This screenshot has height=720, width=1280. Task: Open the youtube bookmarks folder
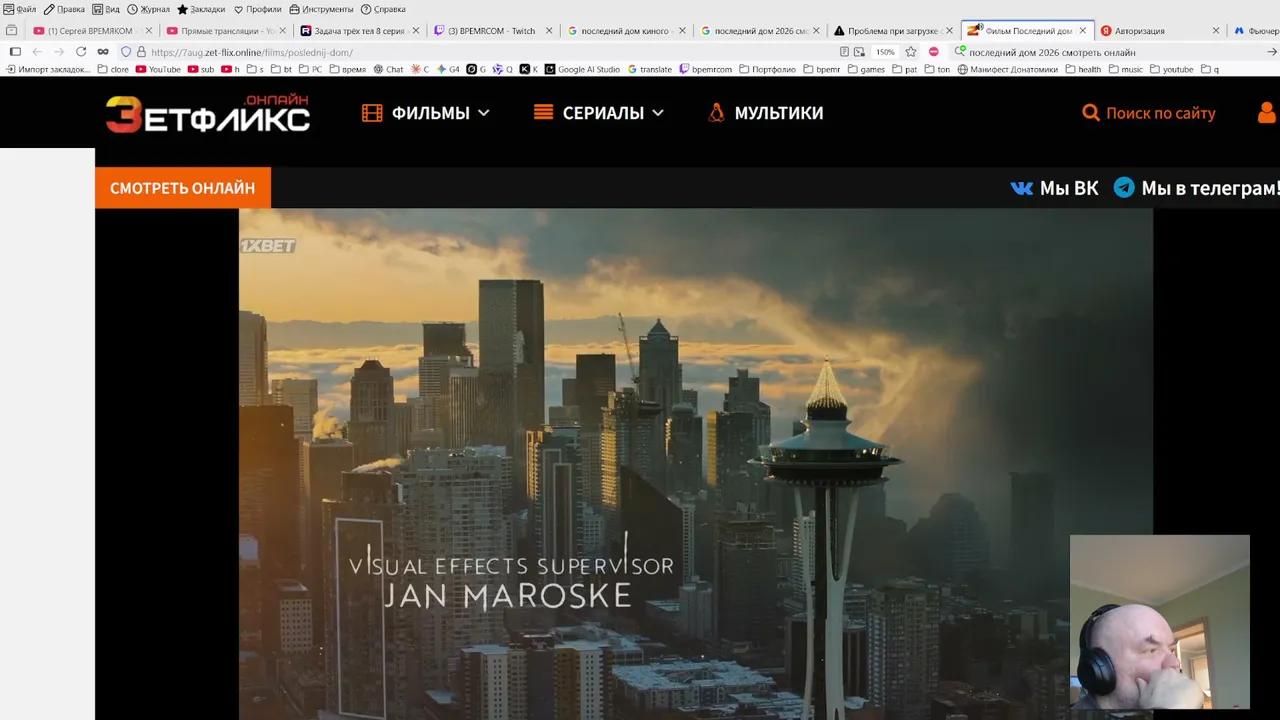click(x=1172, y=70)
